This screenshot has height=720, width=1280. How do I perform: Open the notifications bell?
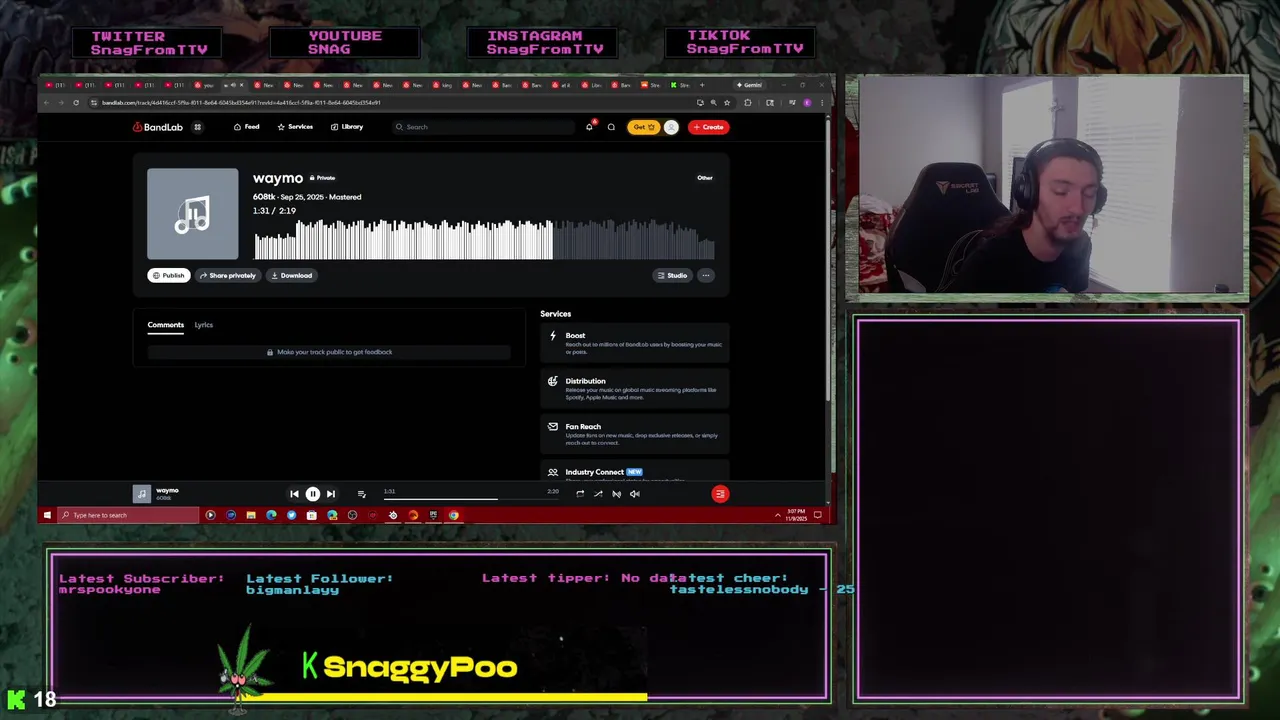pos(589,127)
